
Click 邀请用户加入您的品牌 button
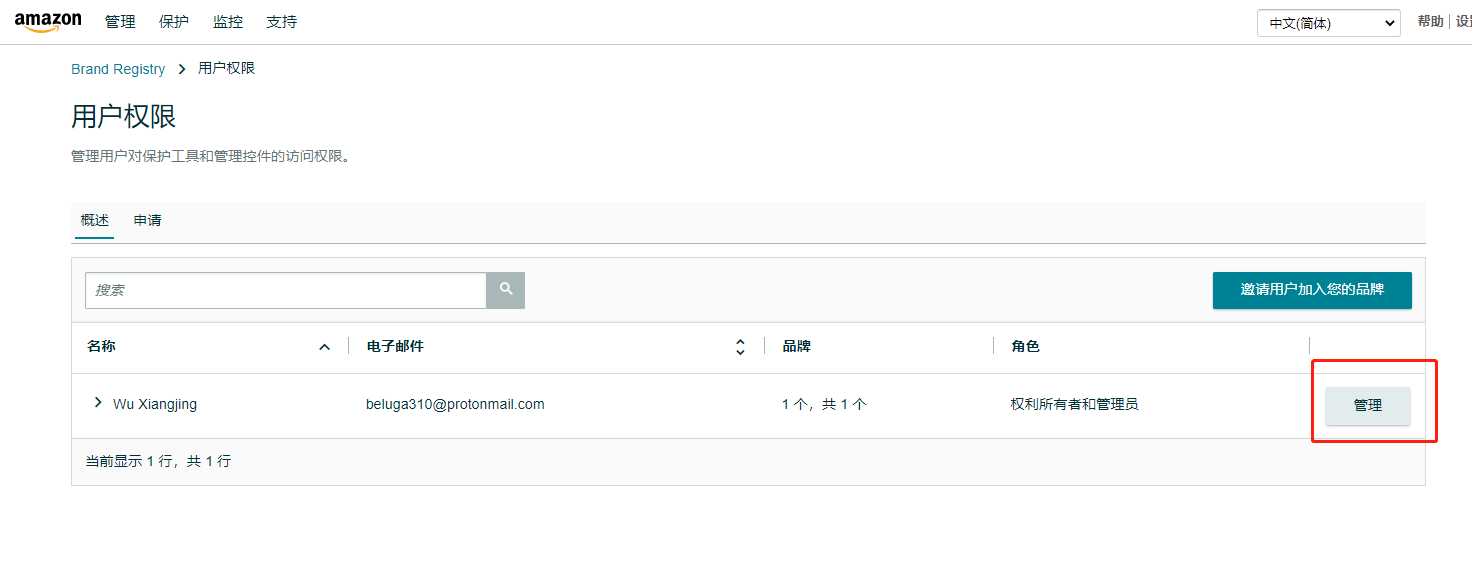[1312, 290]
